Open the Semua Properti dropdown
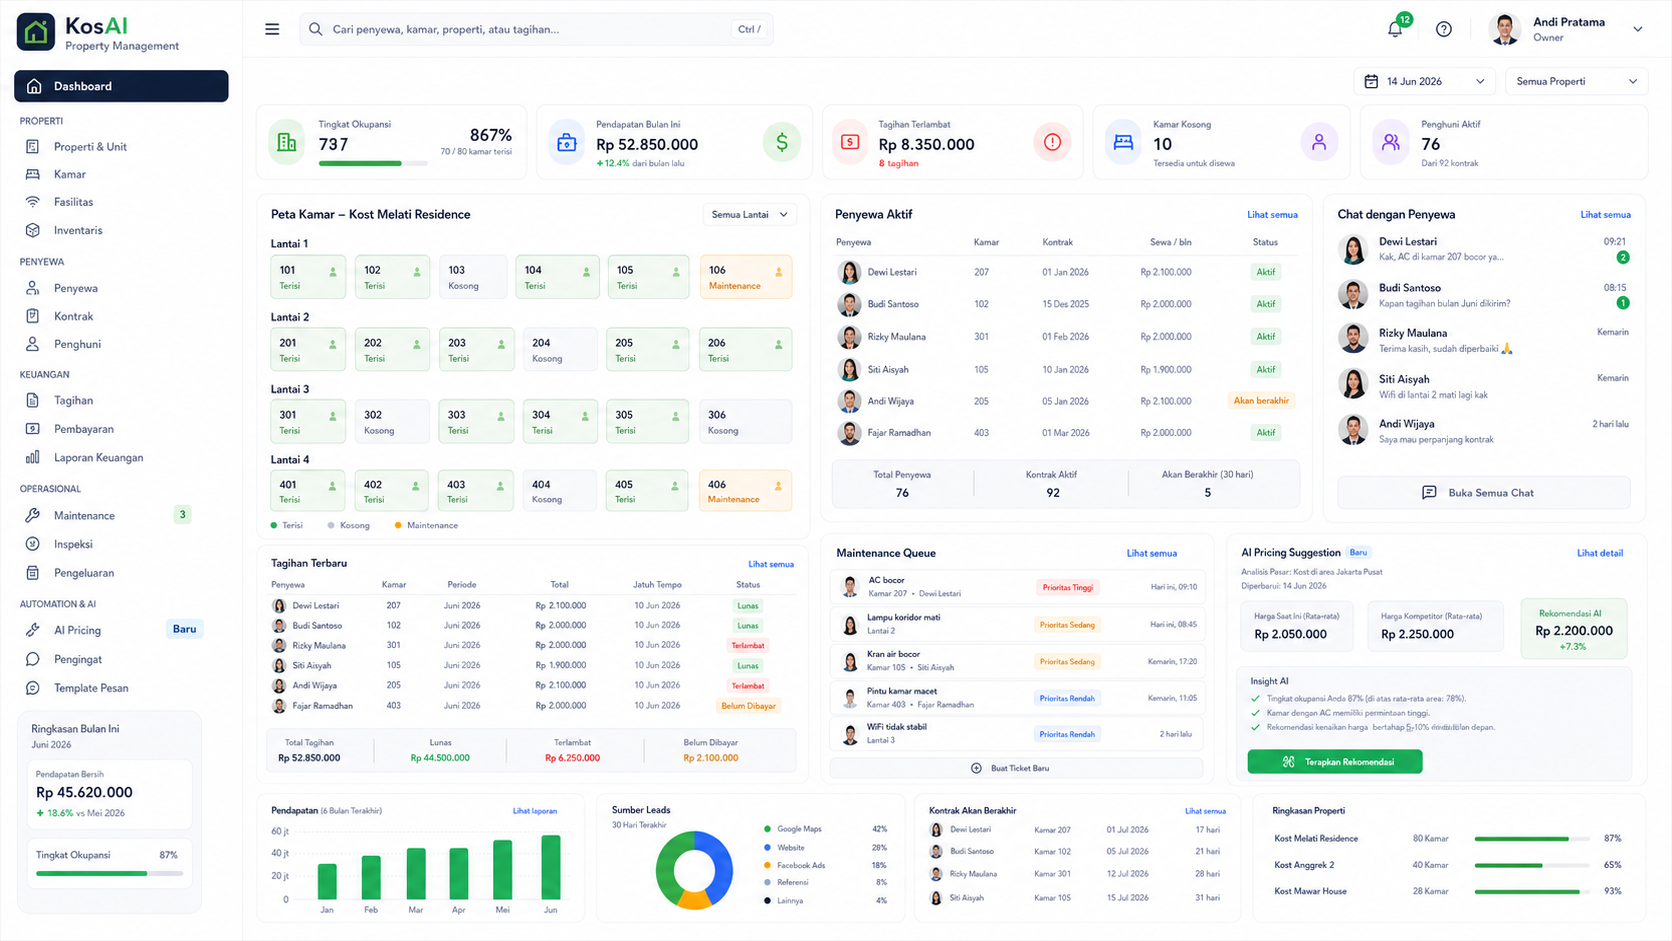The width and height of the screenshot is (1672, 941). coord(1576,81)
